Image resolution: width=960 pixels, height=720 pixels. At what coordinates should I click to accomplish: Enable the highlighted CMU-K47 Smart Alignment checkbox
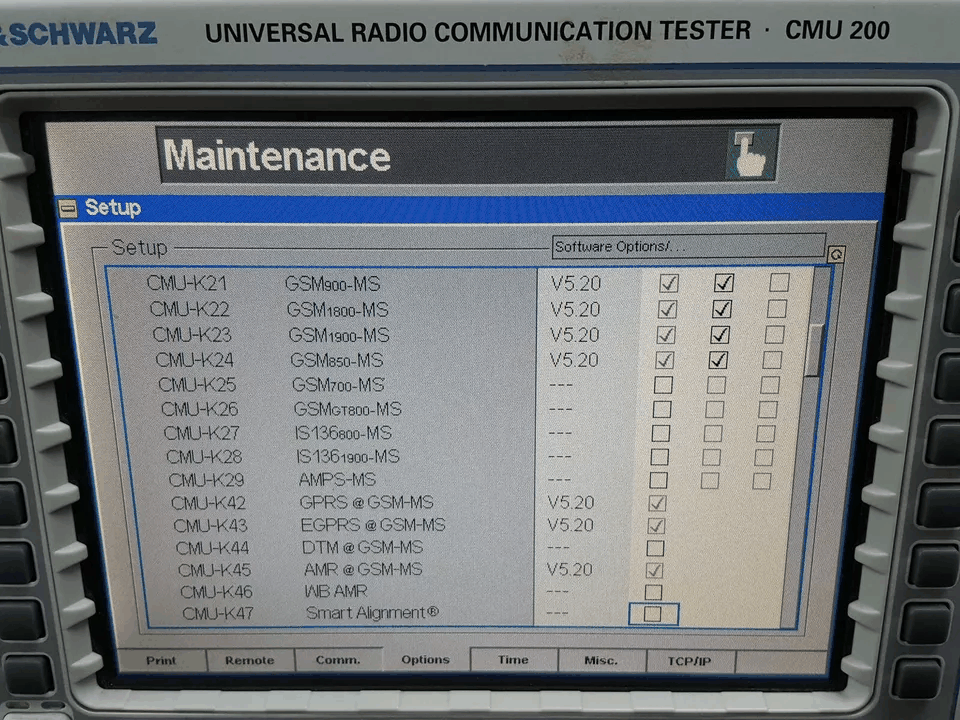click(653, 613)
